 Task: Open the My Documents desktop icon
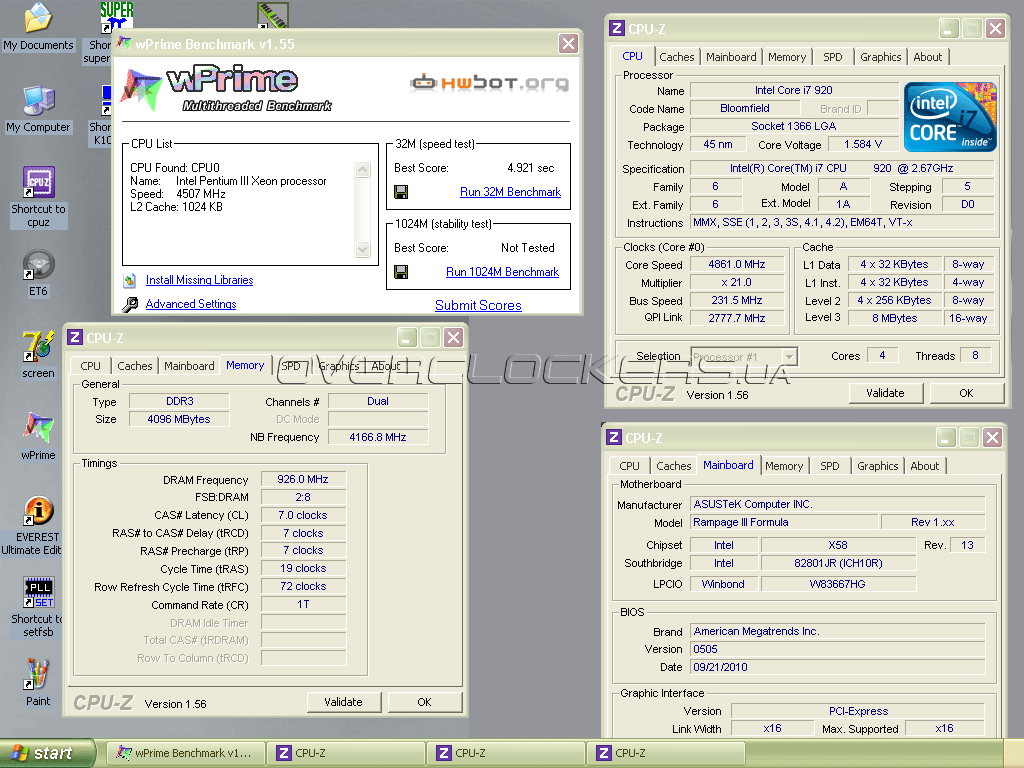(x=38, y=26)
